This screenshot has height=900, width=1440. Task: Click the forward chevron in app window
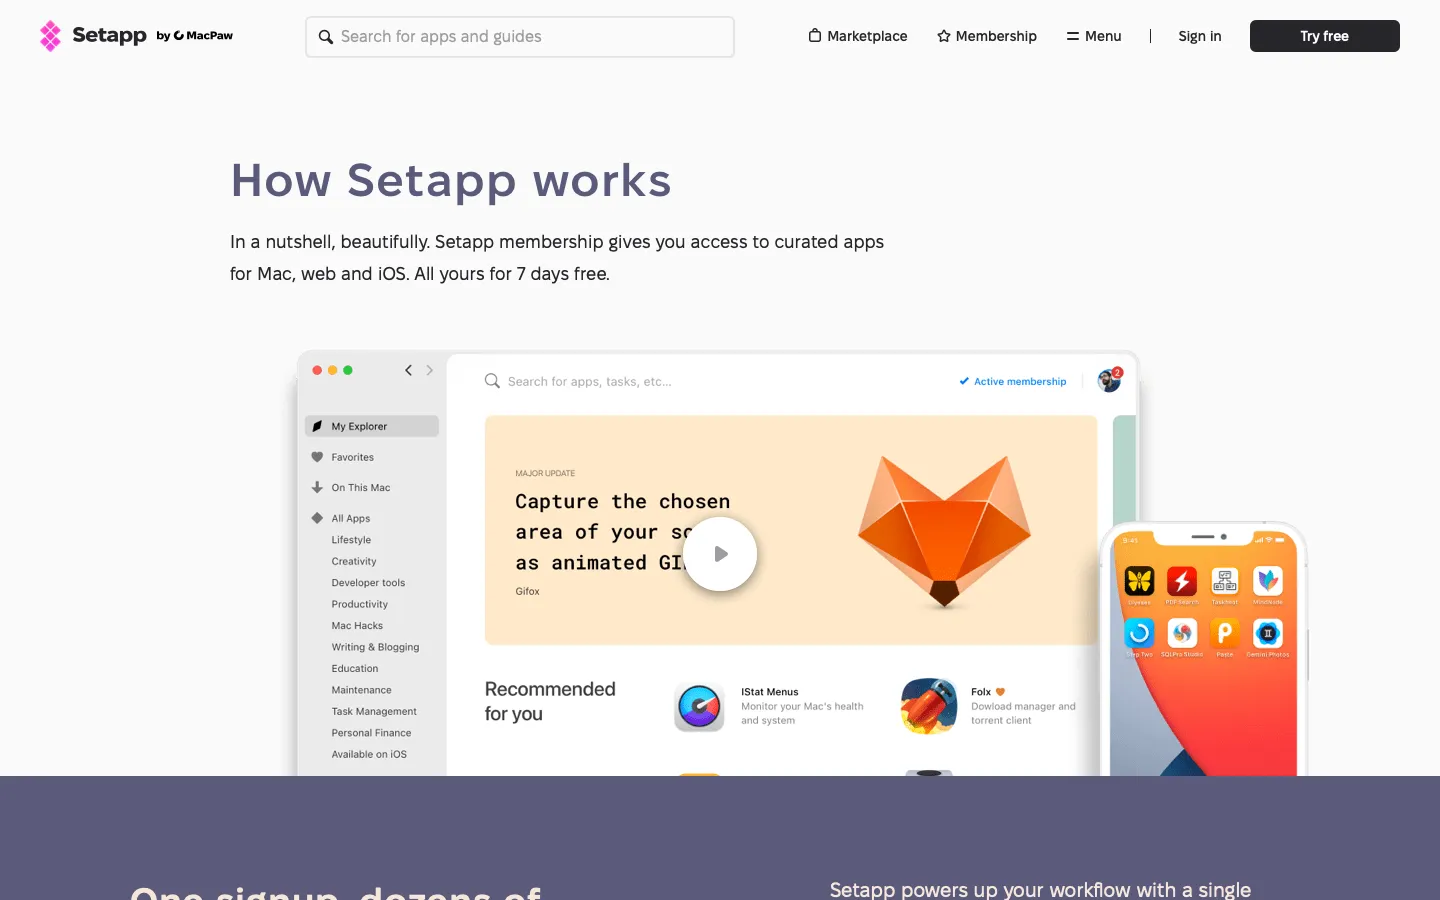pos(430,370)
